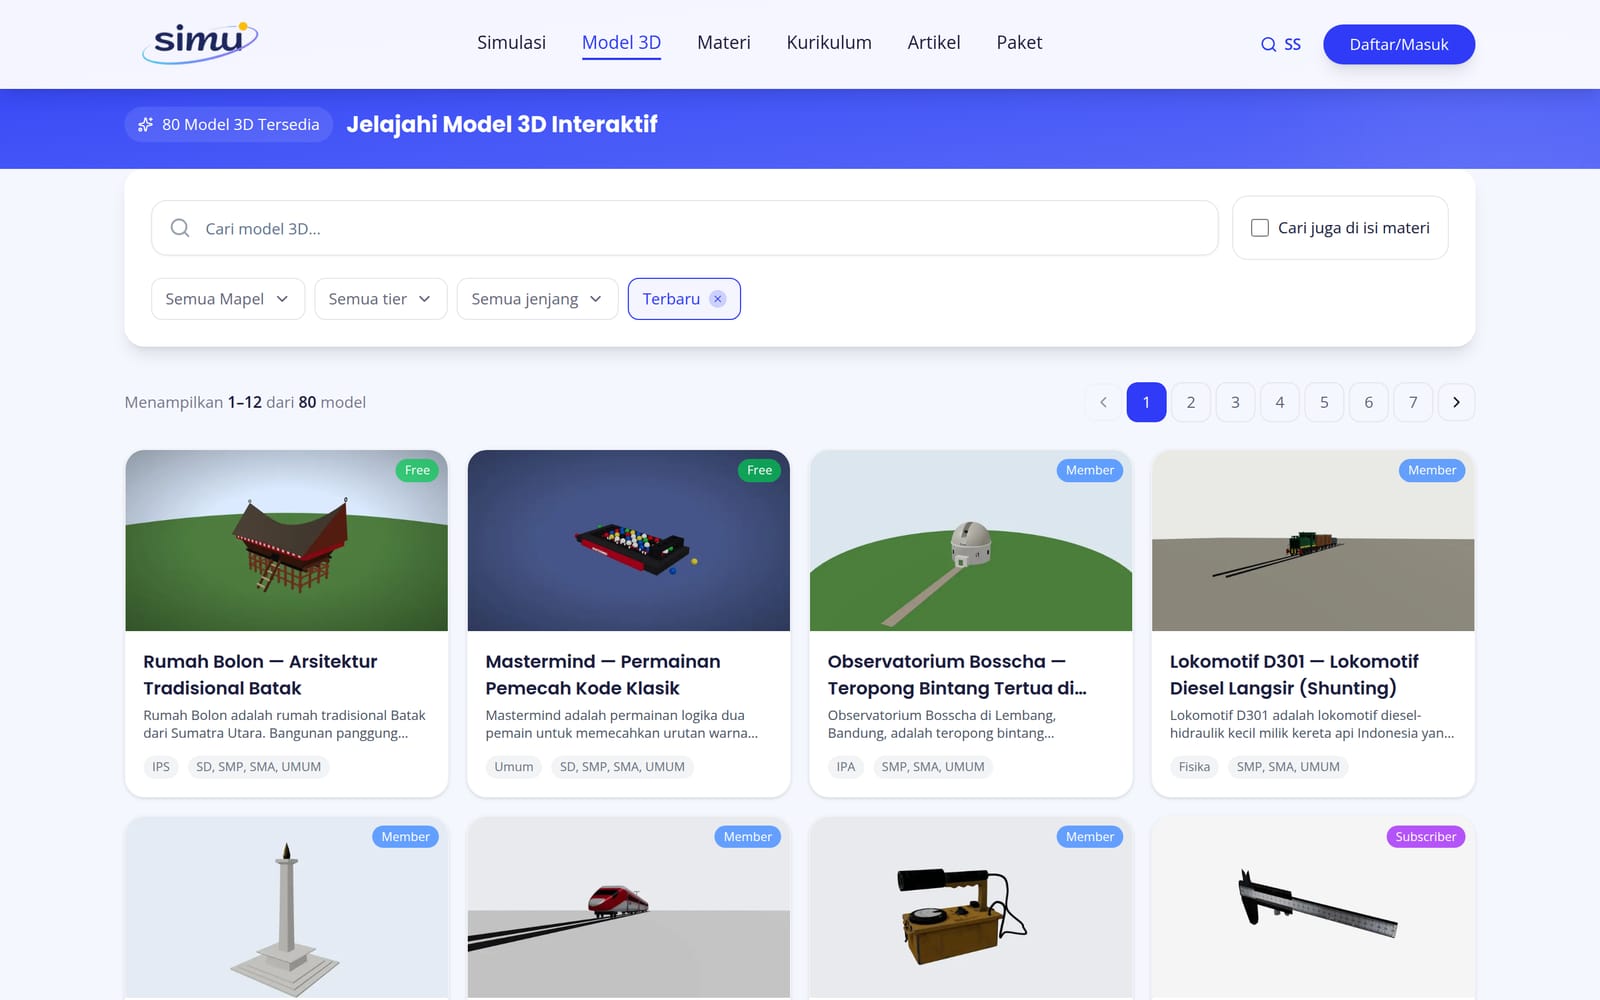Open the Paket nav item
The height and width of the screenshot is (1000, 1600).
[1019, 42]
